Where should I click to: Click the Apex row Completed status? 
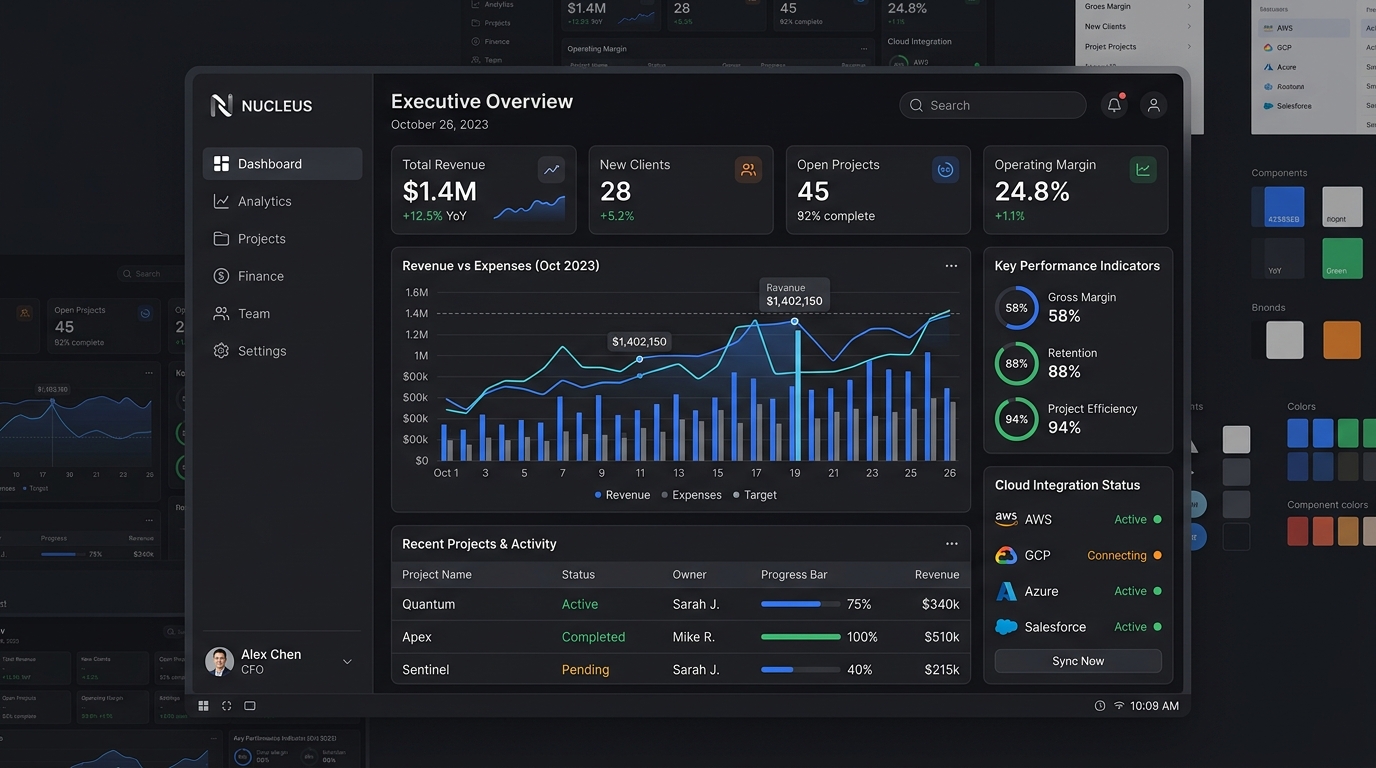pyautogui.click(x=593, y=637)
